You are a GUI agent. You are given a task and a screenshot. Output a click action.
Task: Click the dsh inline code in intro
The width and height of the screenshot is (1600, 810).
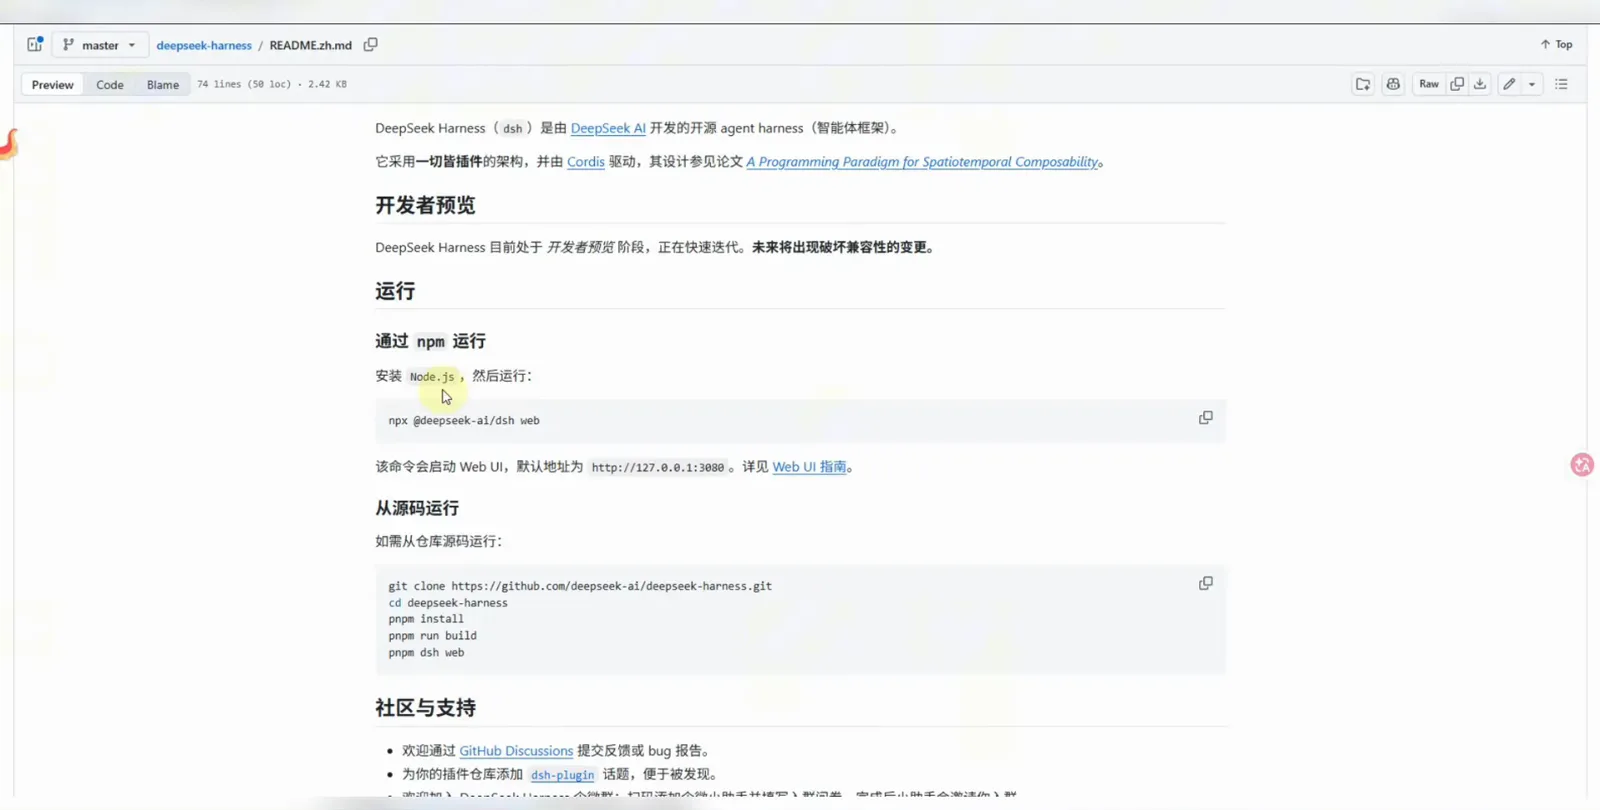tap(512, 129)
